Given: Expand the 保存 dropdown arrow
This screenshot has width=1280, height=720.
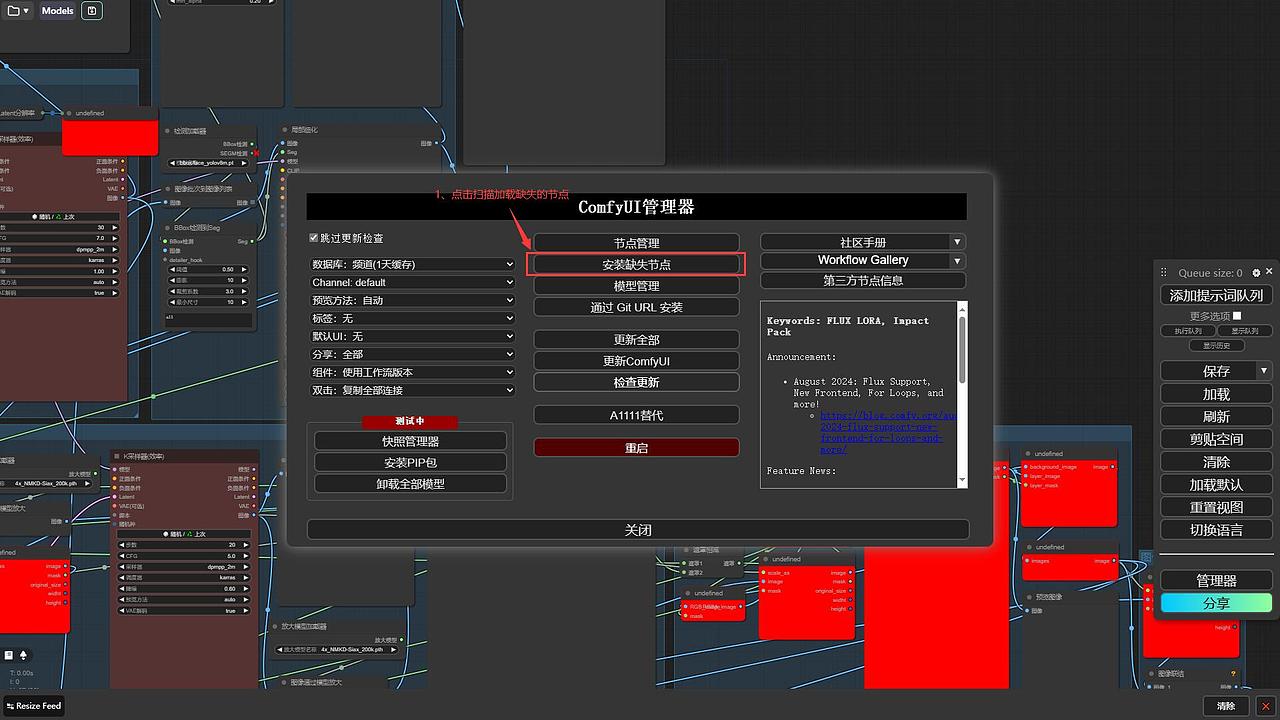Looking at the screenshot, I should pos(1264,371).
